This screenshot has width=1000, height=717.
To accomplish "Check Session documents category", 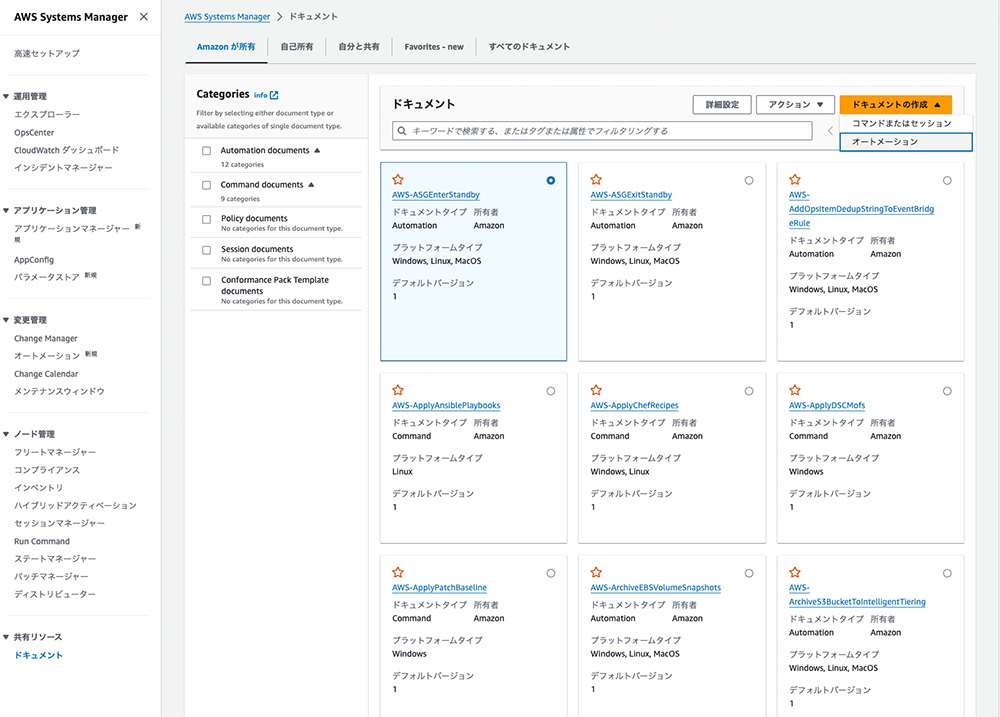I will 207,250.
